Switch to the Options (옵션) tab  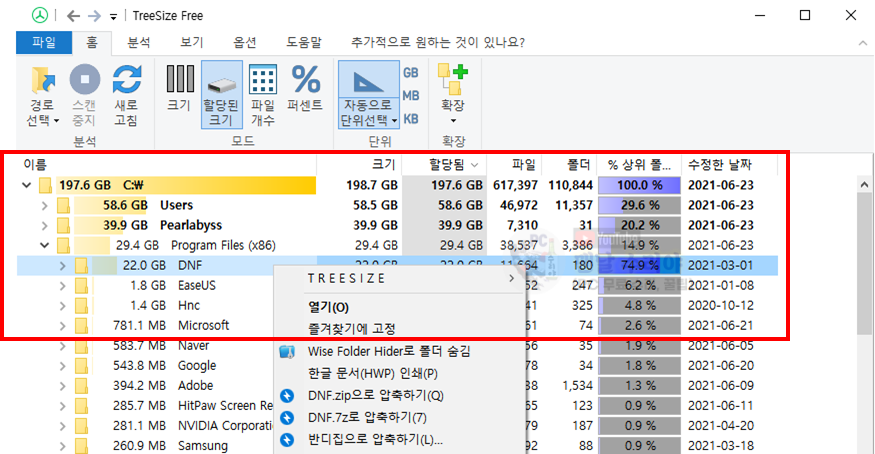click(x=245, y=42)
